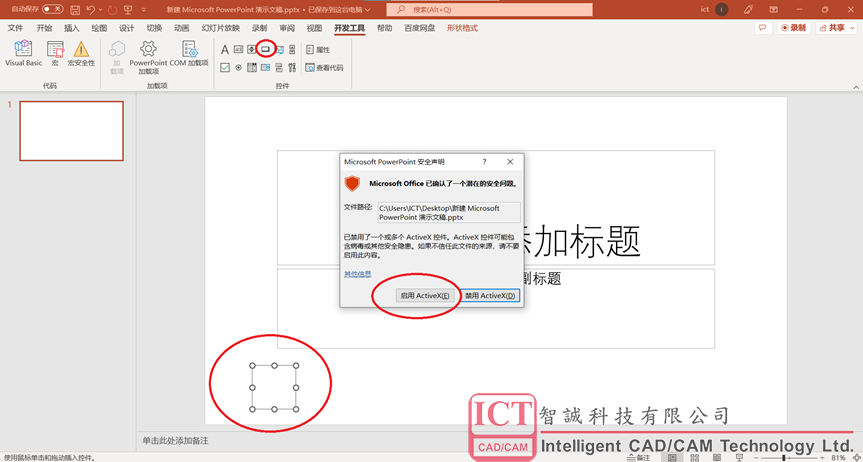Select the Command Button ActiveX control
Image resolution: width=863 pixels, height=462 pixels.
pos(266,50)
